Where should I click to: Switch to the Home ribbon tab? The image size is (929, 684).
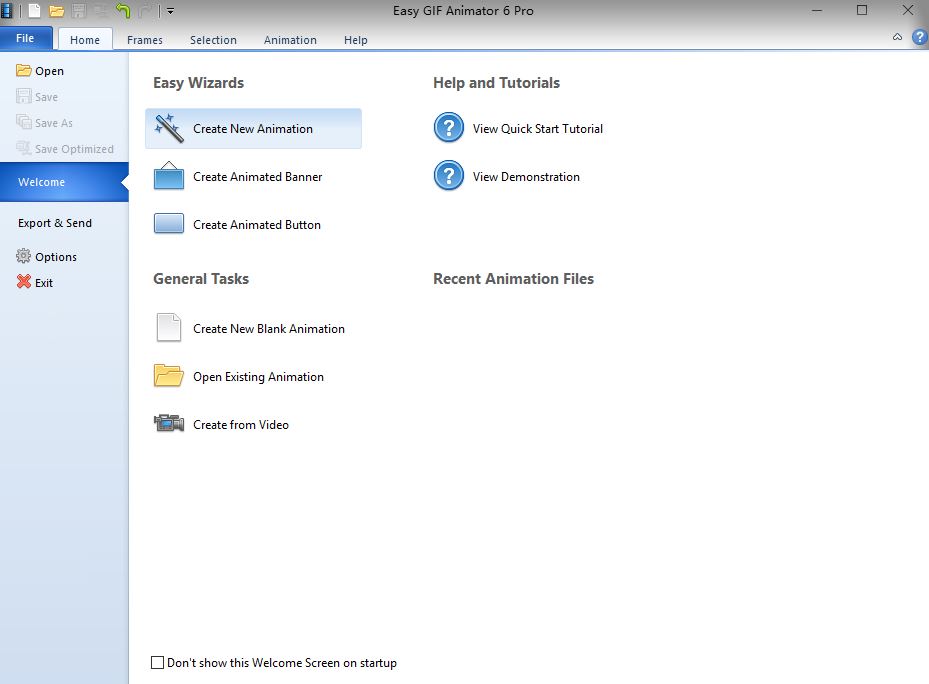85,40
